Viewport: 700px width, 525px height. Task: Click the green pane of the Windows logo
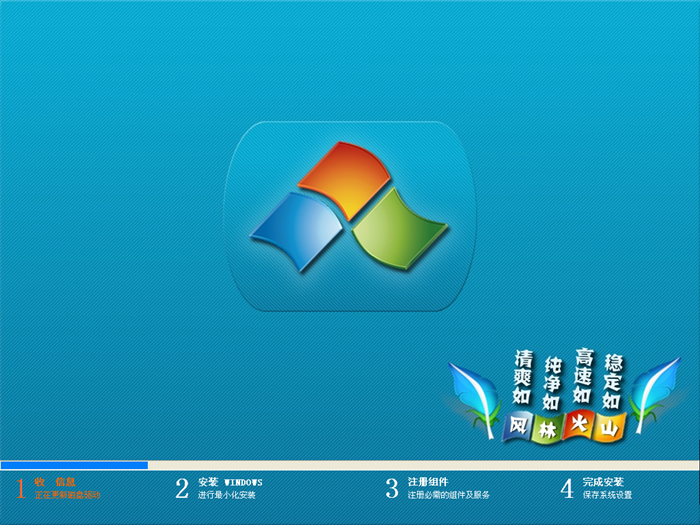[399, 229]
